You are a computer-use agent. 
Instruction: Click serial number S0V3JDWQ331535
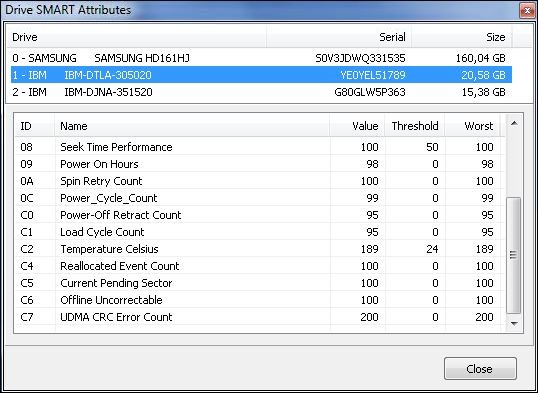[360, 58]
